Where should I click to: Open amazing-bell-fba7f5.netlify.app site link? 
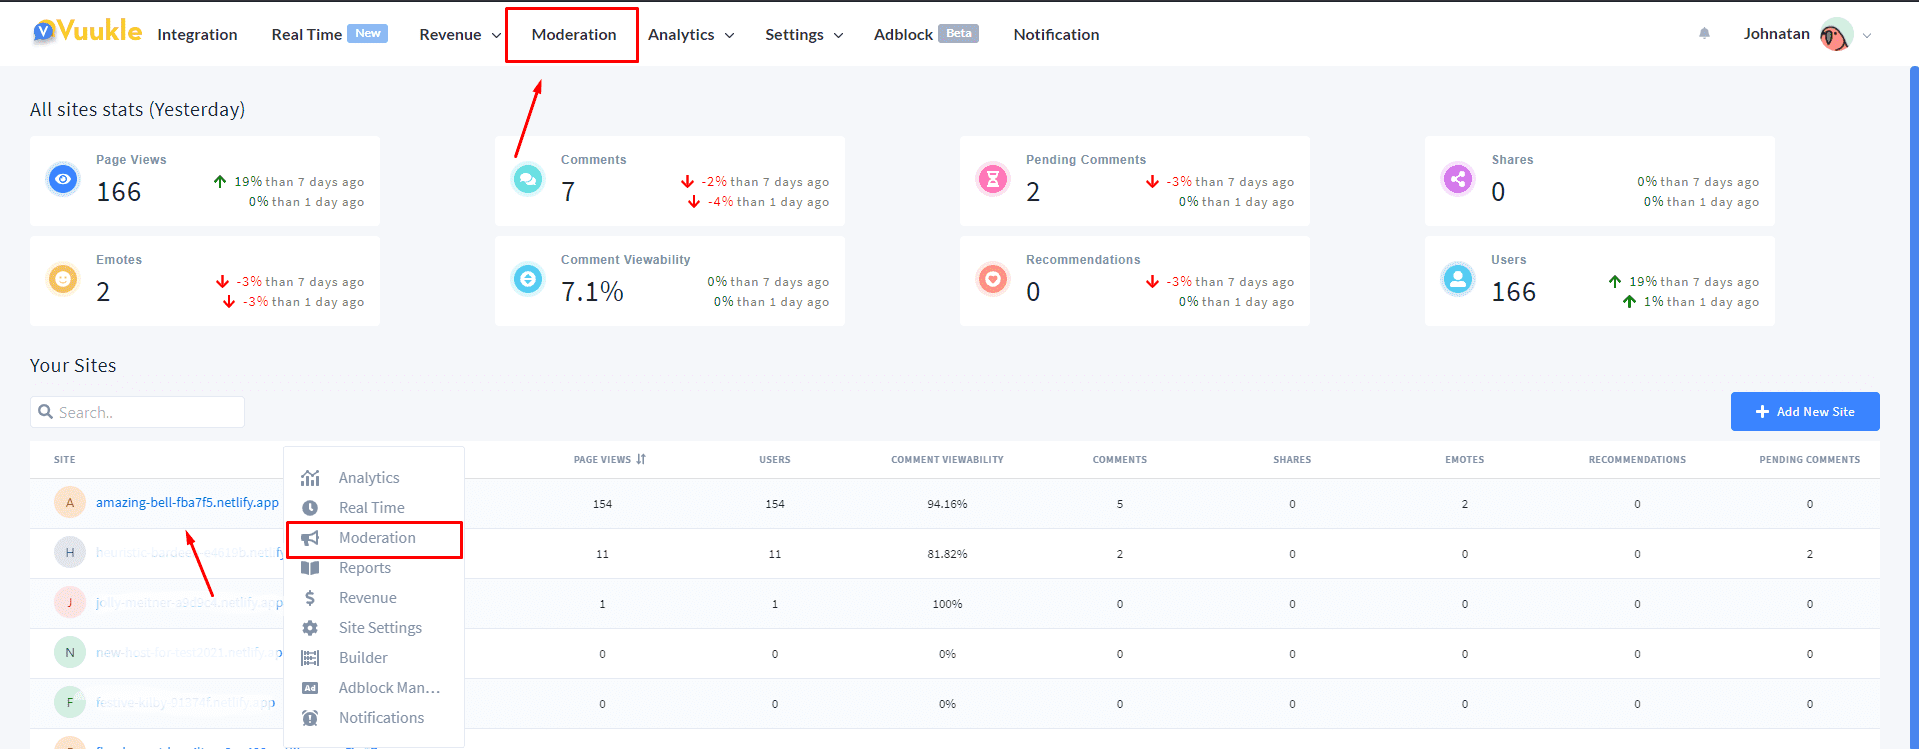click(187, 502)
